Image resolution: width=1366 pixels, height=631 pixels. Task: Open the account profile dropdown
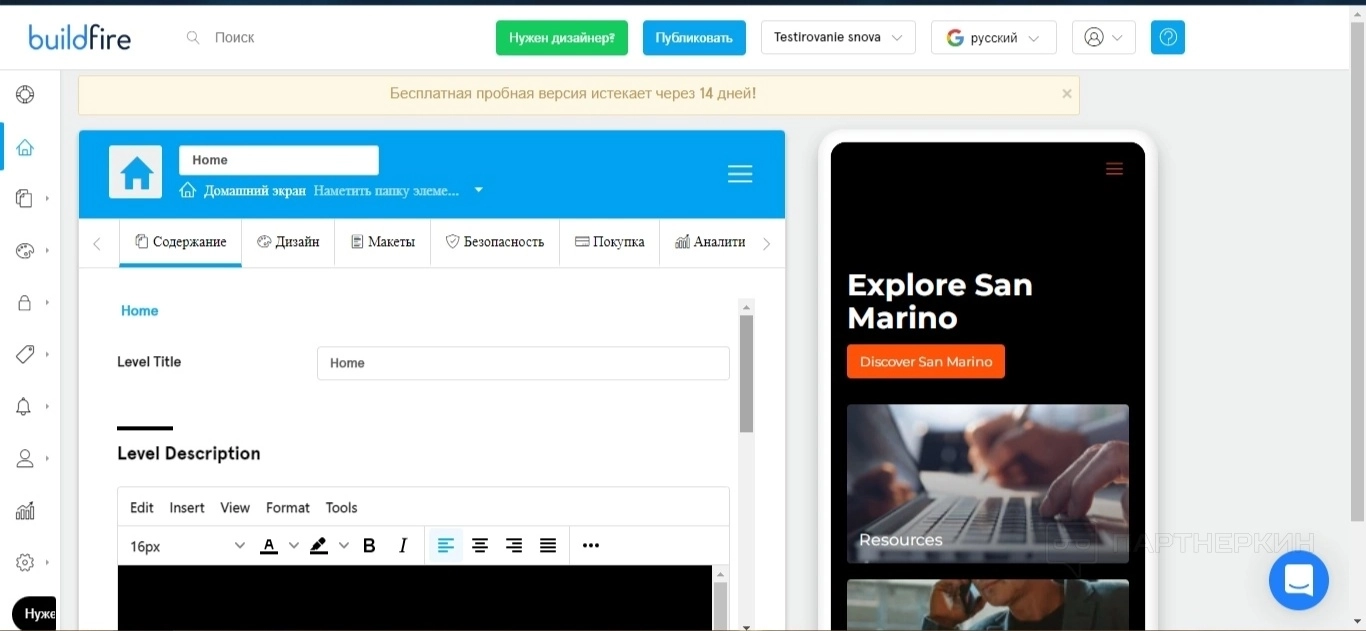click(1104, 37)
